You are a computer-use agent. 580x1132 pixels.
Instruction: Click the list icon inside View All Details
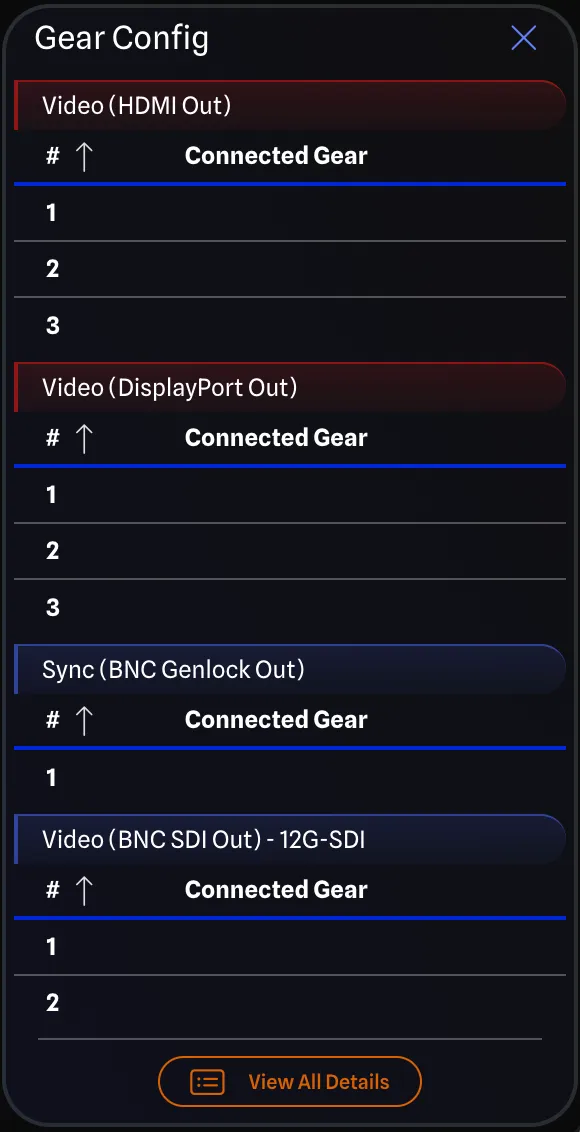pyautogui.click(x=206, y=1081)
